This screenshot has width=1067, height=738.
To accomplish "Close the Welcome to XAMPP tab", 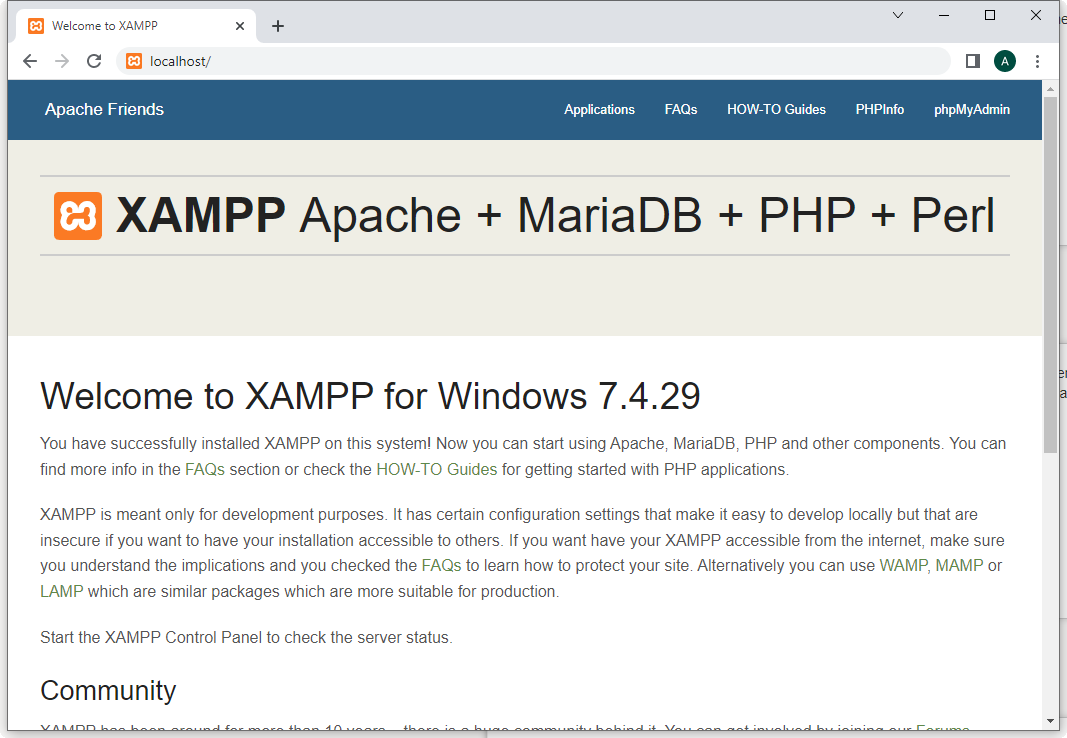I will click(240, 26).
